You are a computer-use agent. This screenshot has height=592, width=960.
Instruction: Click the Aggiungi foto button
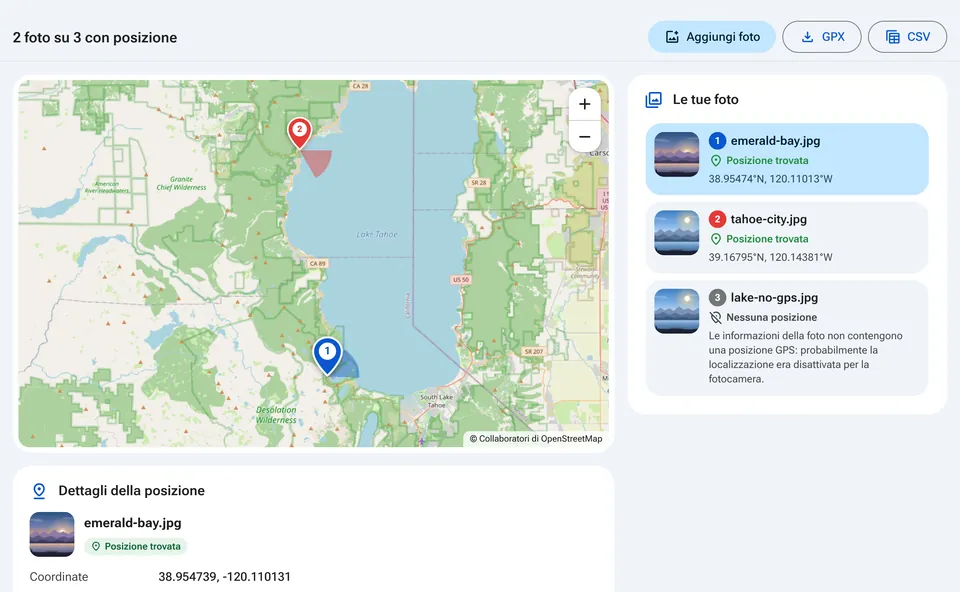click(x=711, y=37)
